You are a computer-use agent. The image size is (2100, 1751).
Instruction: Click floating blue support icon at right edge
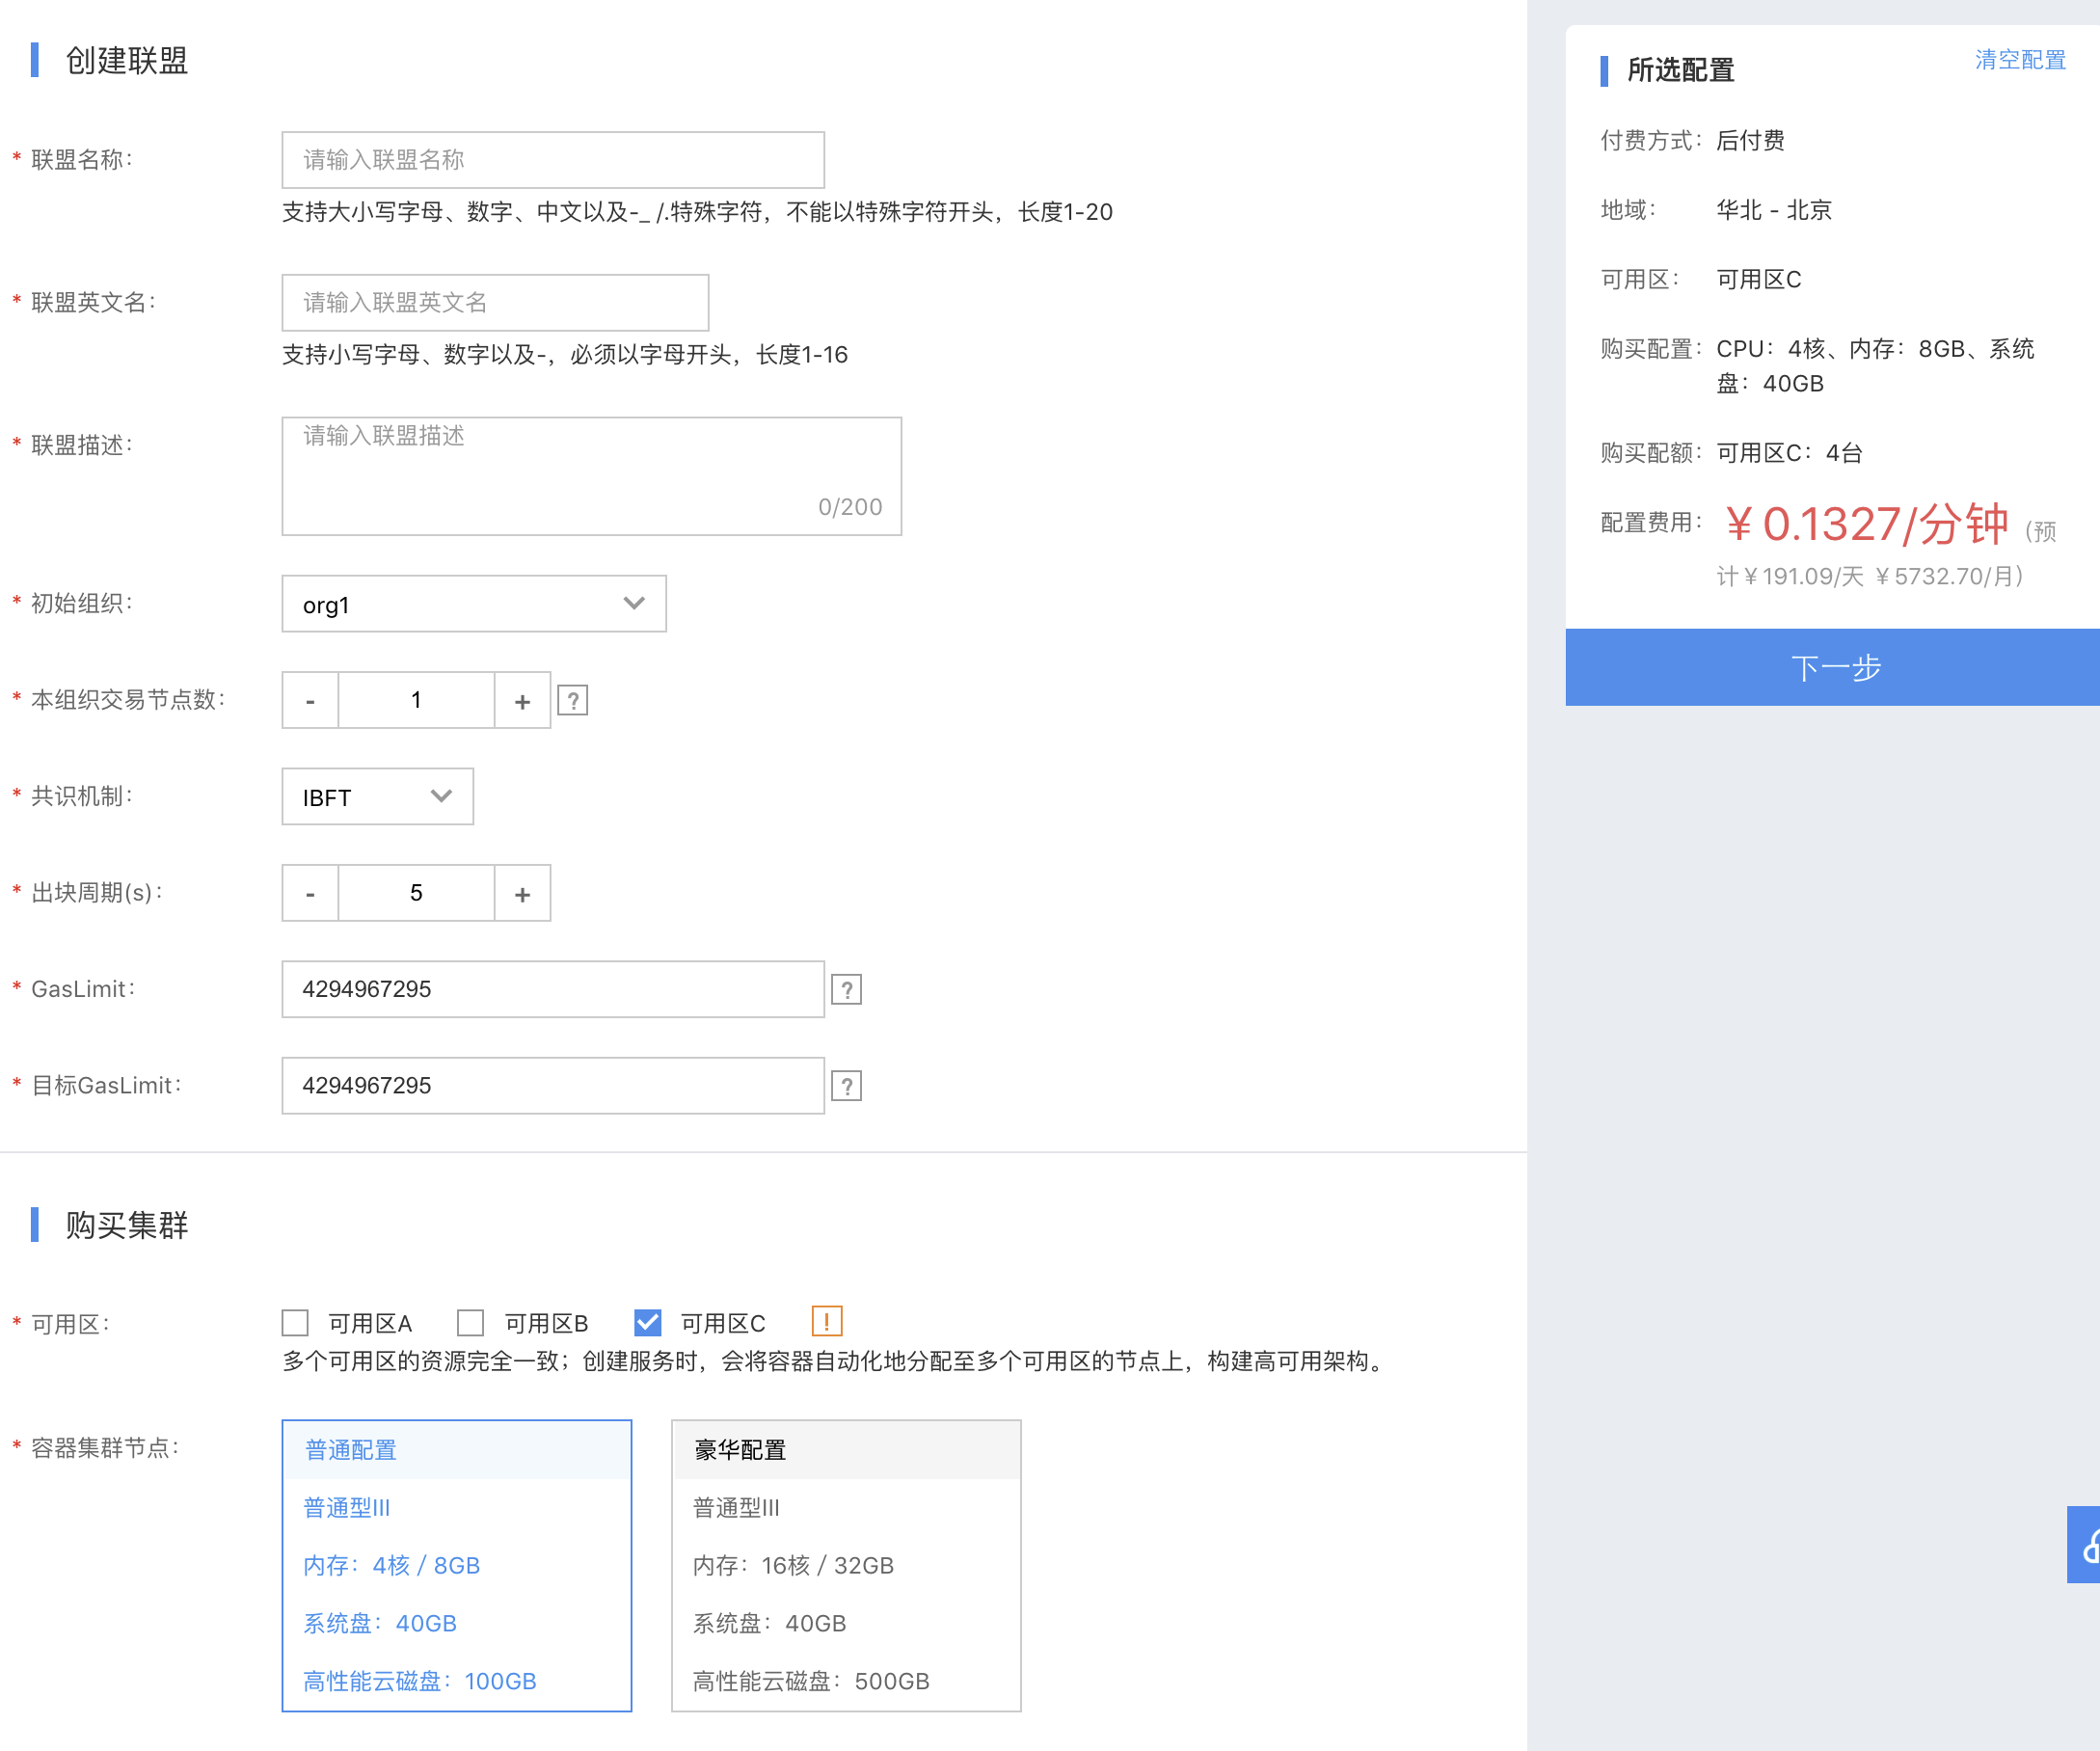click(2084, 1545)
